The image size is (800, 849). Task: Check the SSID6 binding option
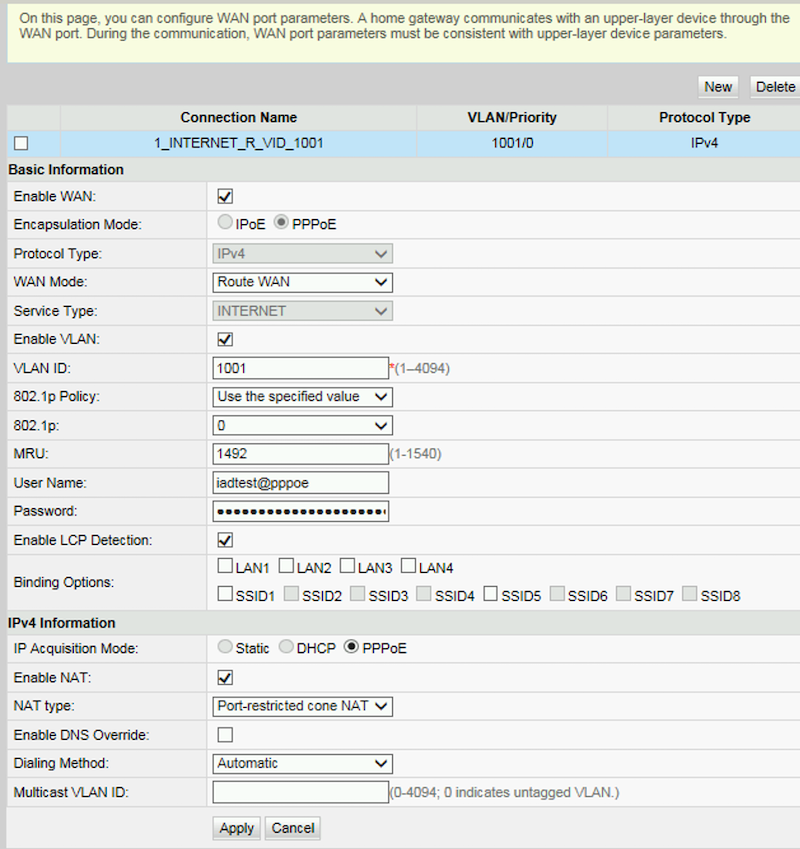click(x=558, y=594)
